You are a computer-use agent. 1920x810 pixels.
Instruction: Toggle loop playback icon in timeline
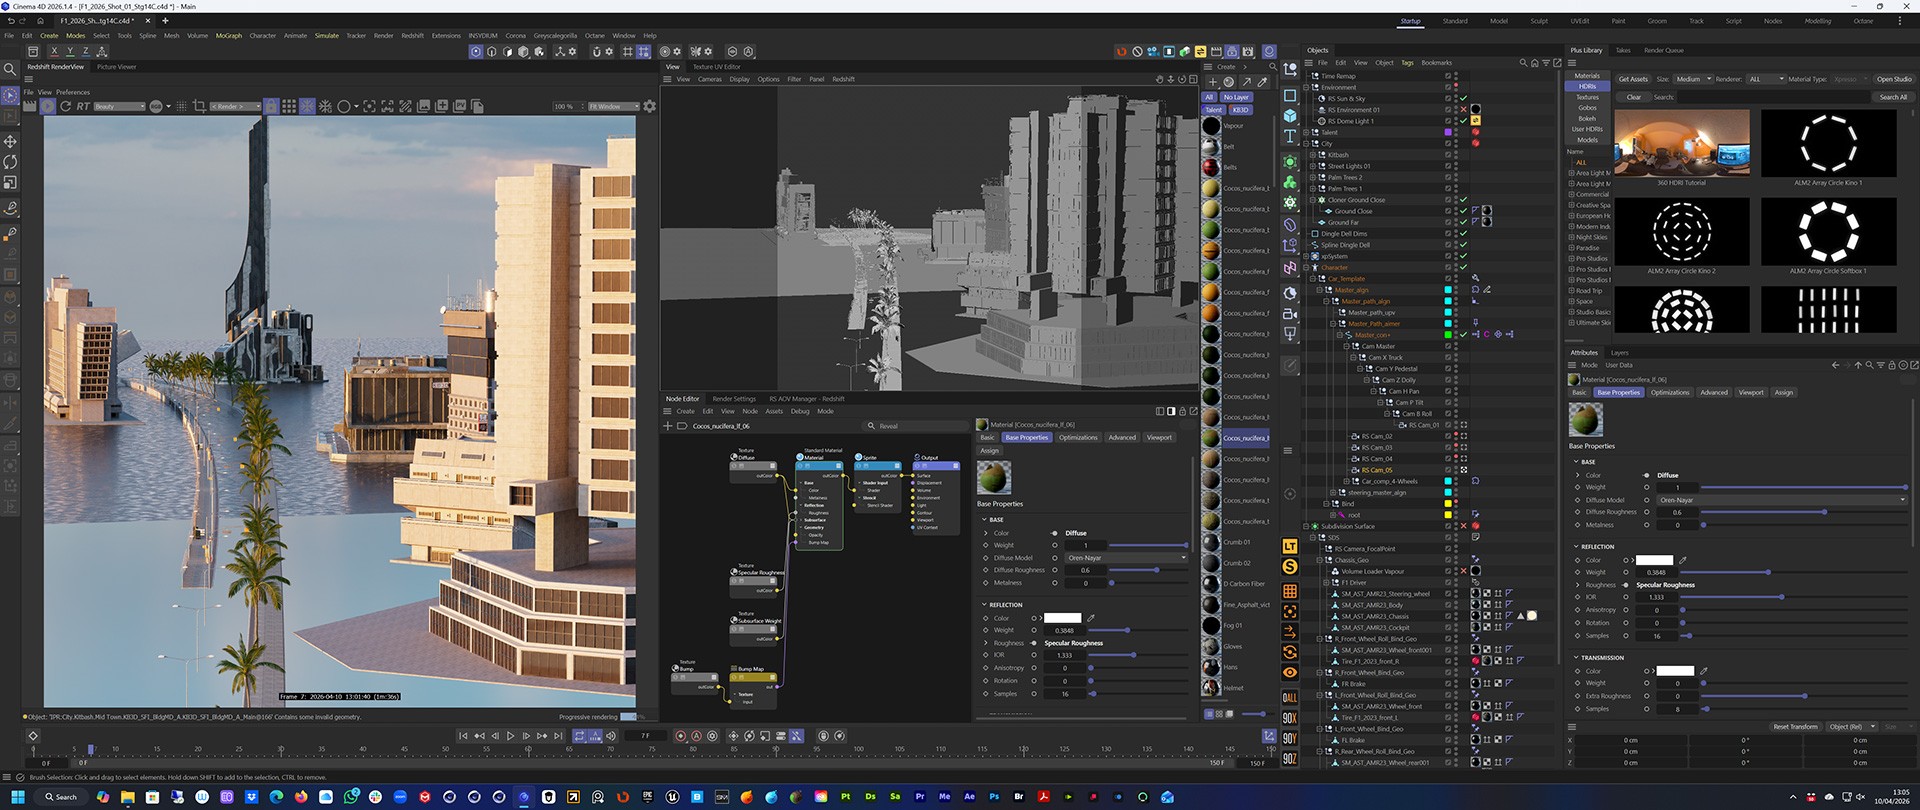579,736
